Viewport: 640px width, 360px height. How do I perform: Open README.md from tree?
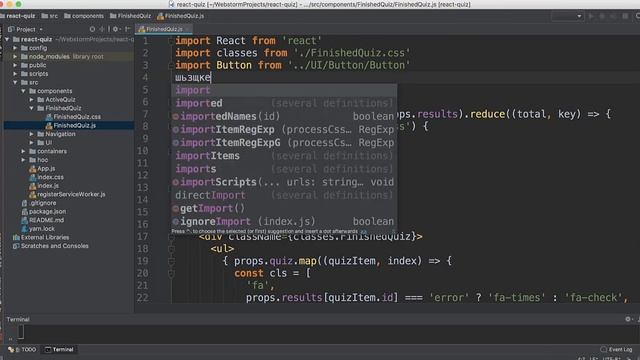[42, 220]
